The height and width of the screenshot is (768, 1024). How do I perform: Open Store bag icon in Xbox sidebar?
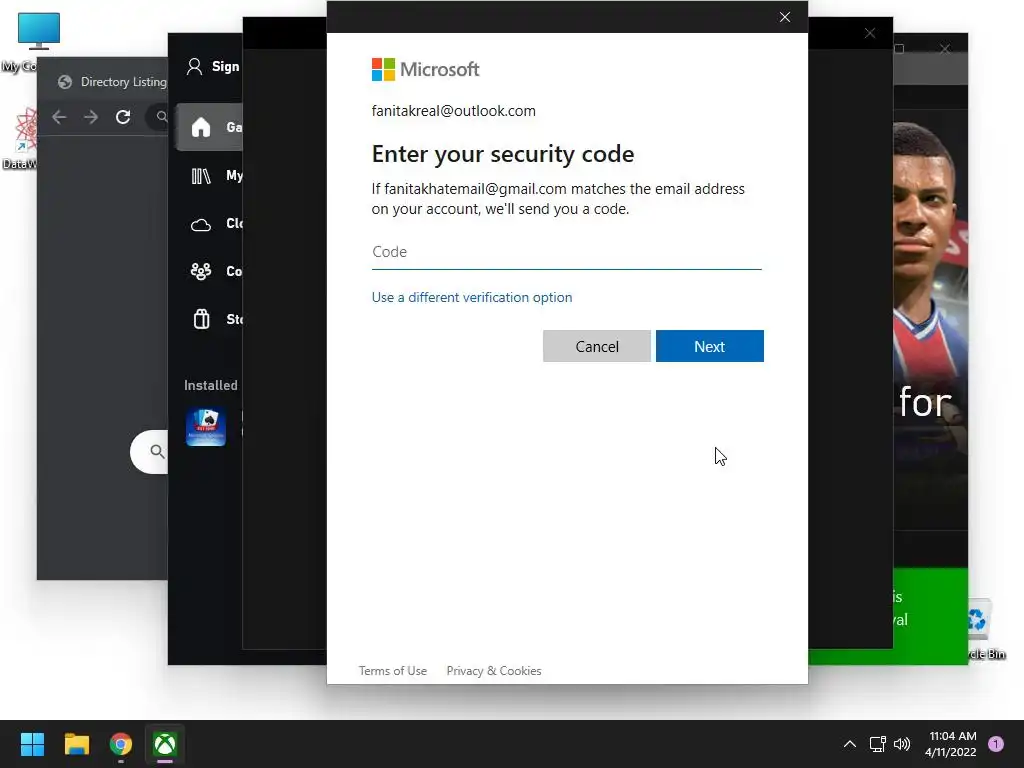201,319
